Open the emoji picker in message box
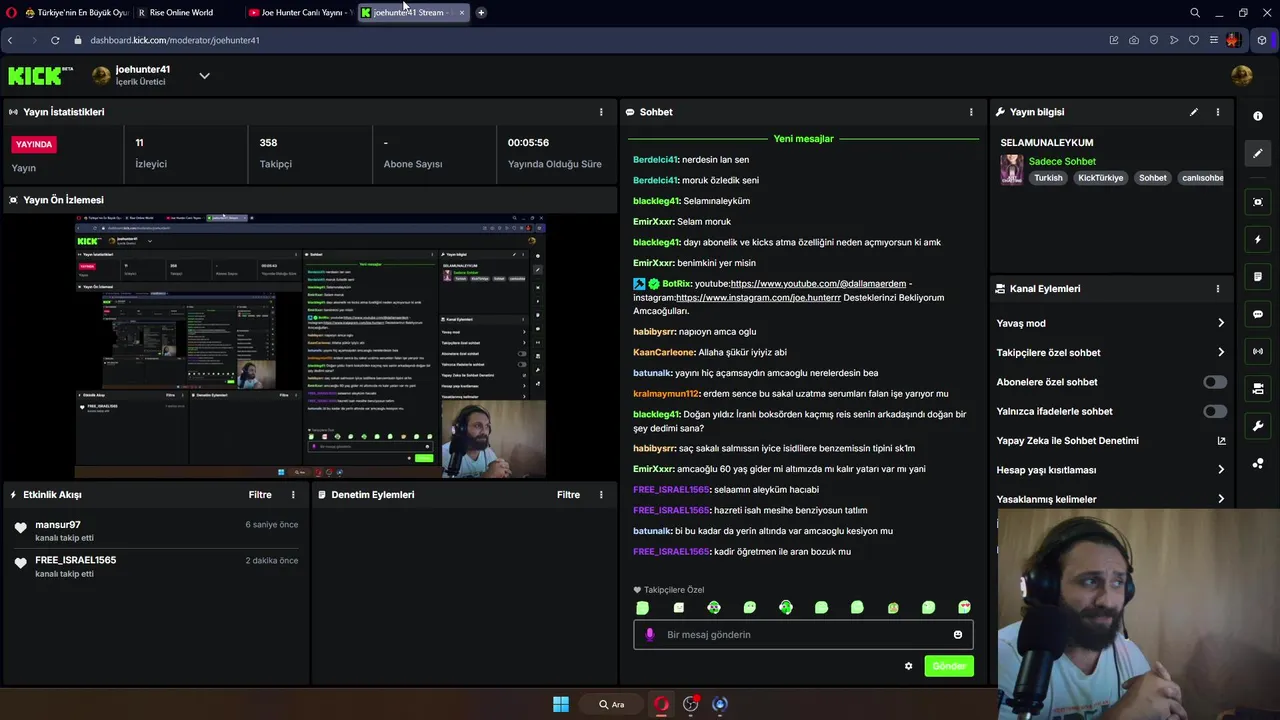The image size is (1280, 720). [x=958, y=635]
